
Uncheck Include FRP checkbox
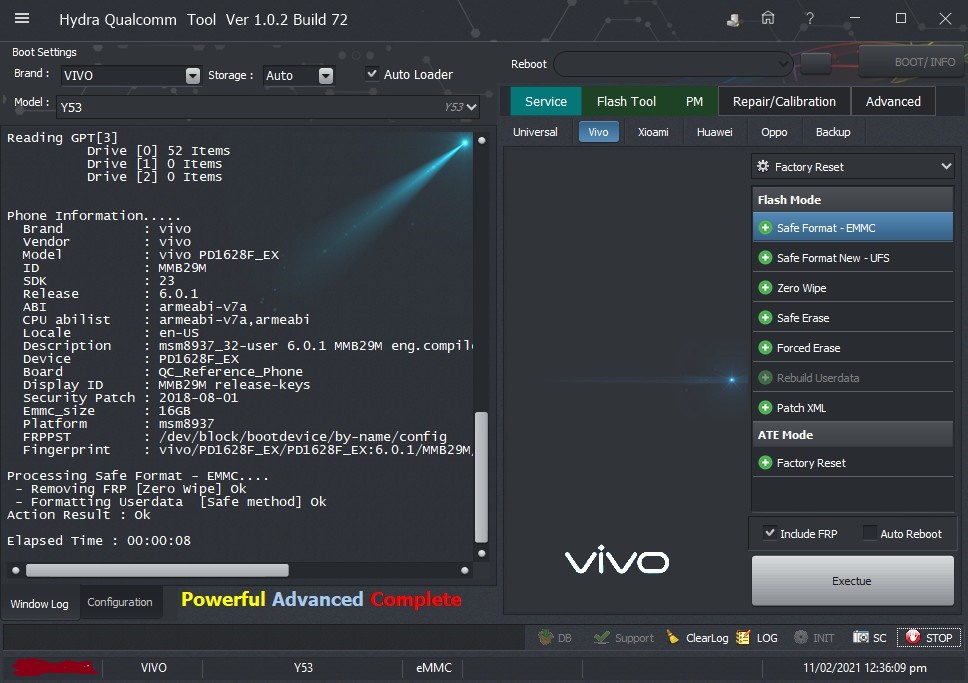(x=769, y=532)
